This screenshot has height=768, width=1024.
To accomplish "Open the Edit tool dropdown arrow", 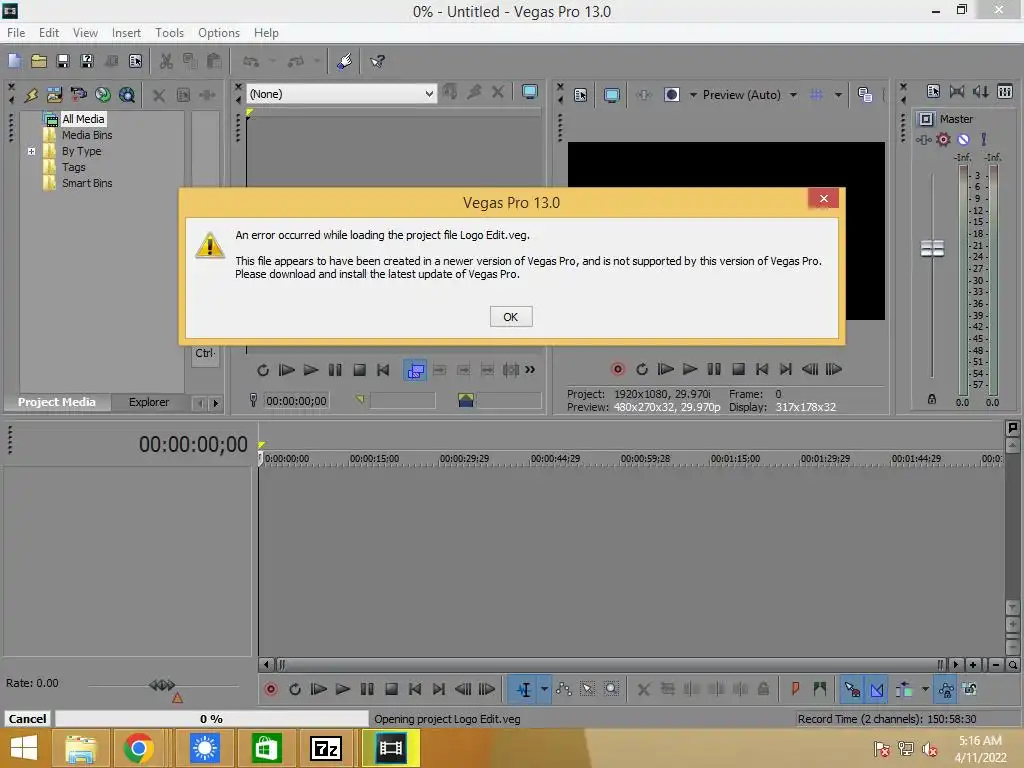I will click(545, 690).
